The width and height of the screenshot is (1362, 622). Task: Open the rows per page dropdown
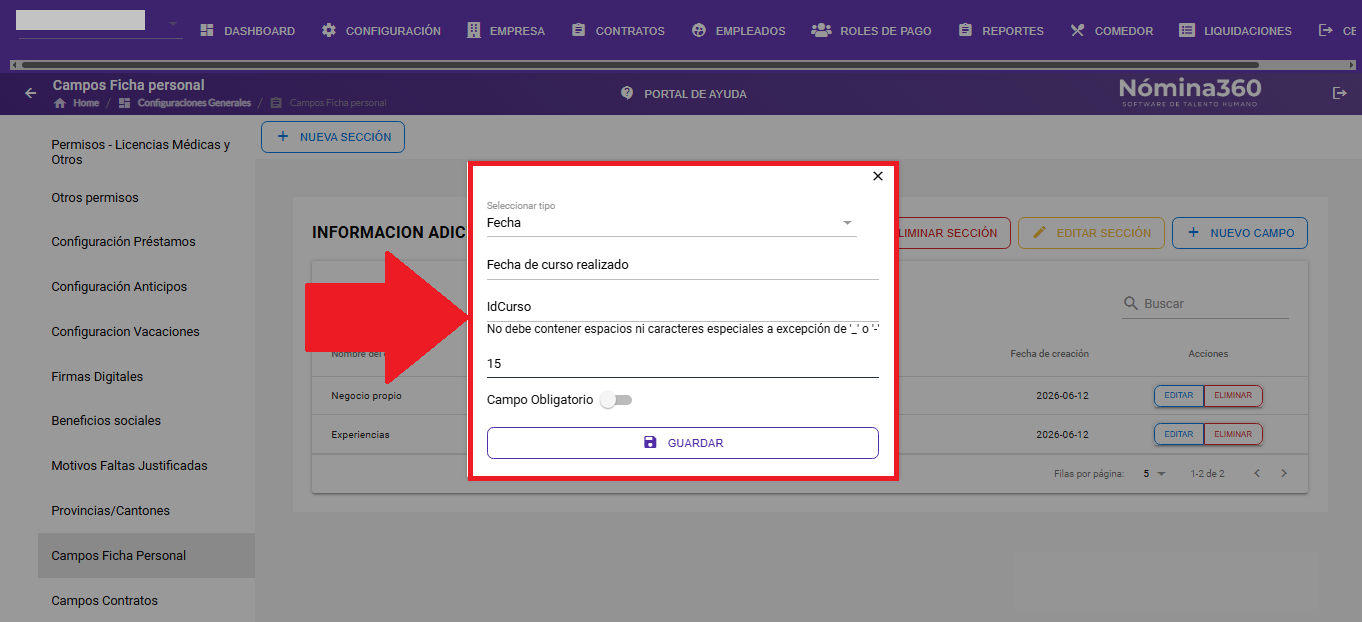[1155, 473]
